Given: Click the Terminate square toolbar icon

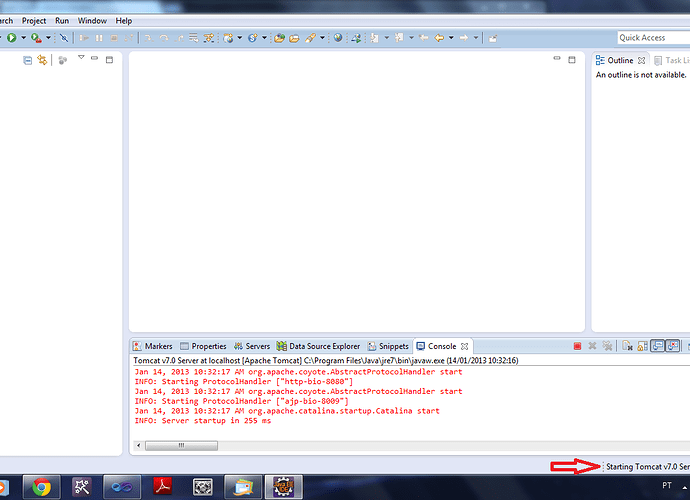Looking at the screenshot, I should 114,38.
